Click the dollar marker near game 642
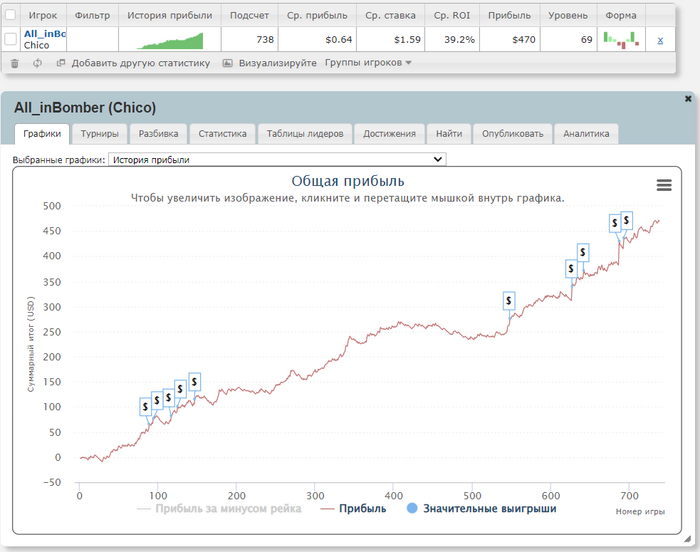 point(583,253)
